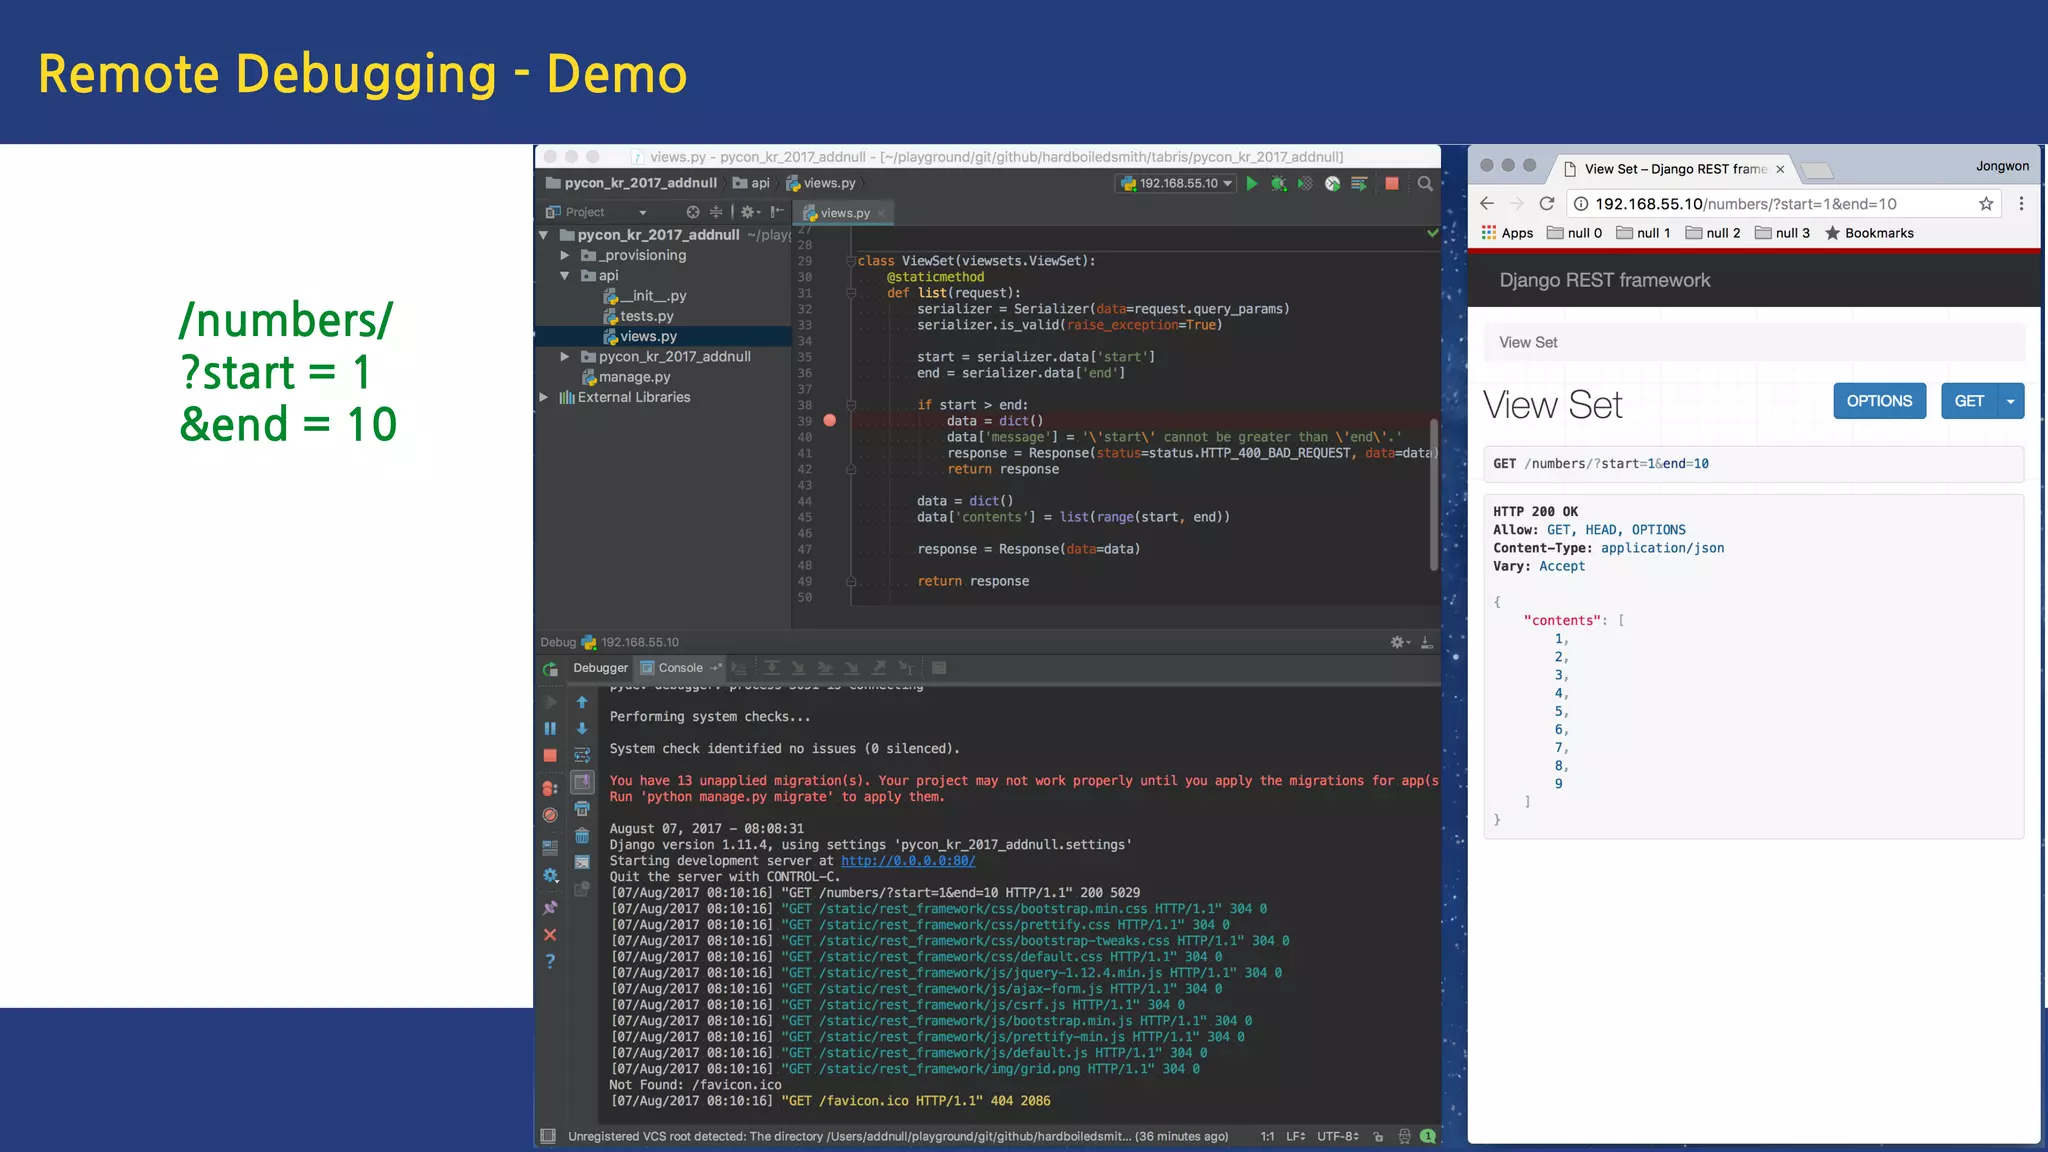Viewport: 2048px width, 1152px height.
Task: Select the views.py editor tab
Action: [x=843, y=213]
